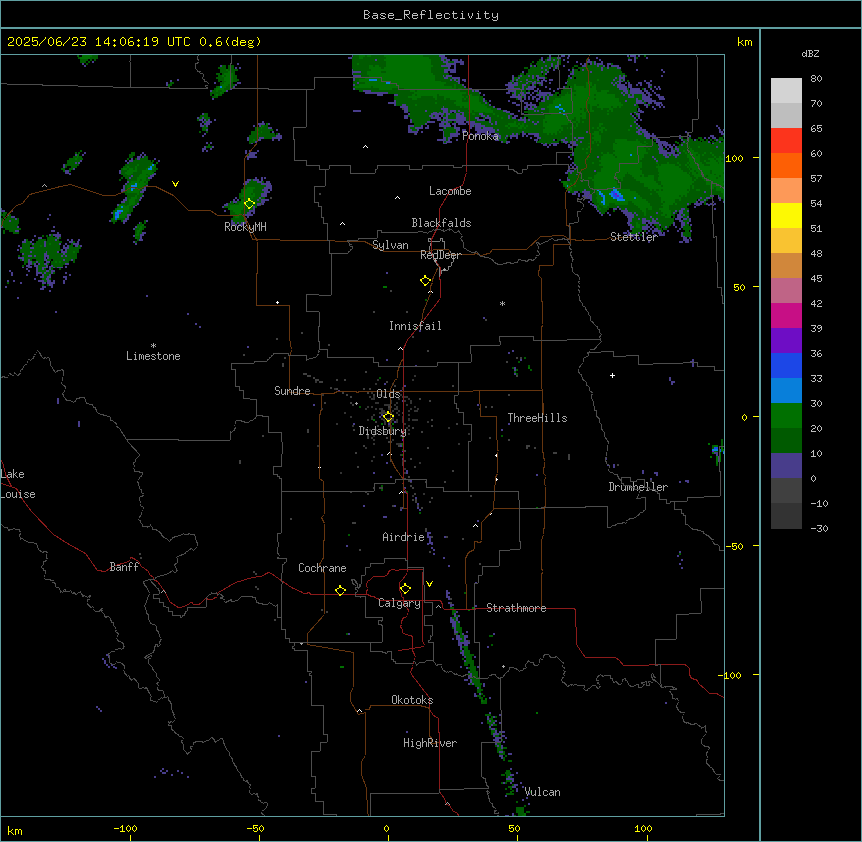
Task: Select the HighRiver label
Action: click(x=430, y=743)
